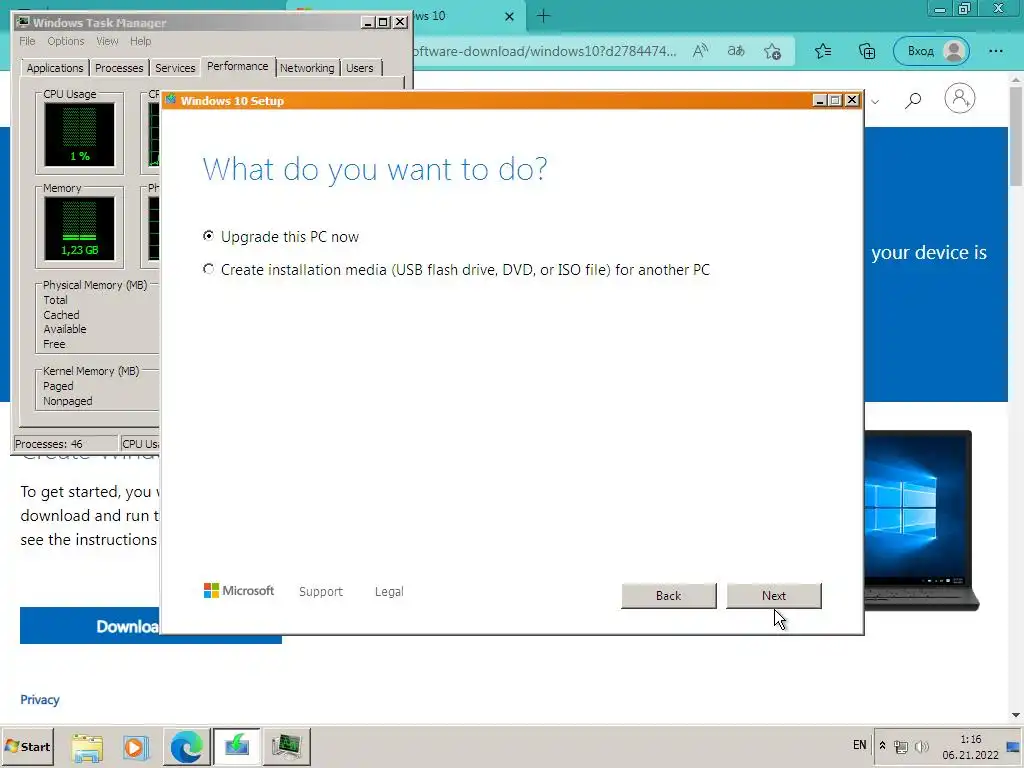
Task: Click the Memory gauge showing 1,23 GB
Action: tap(80, 228)
